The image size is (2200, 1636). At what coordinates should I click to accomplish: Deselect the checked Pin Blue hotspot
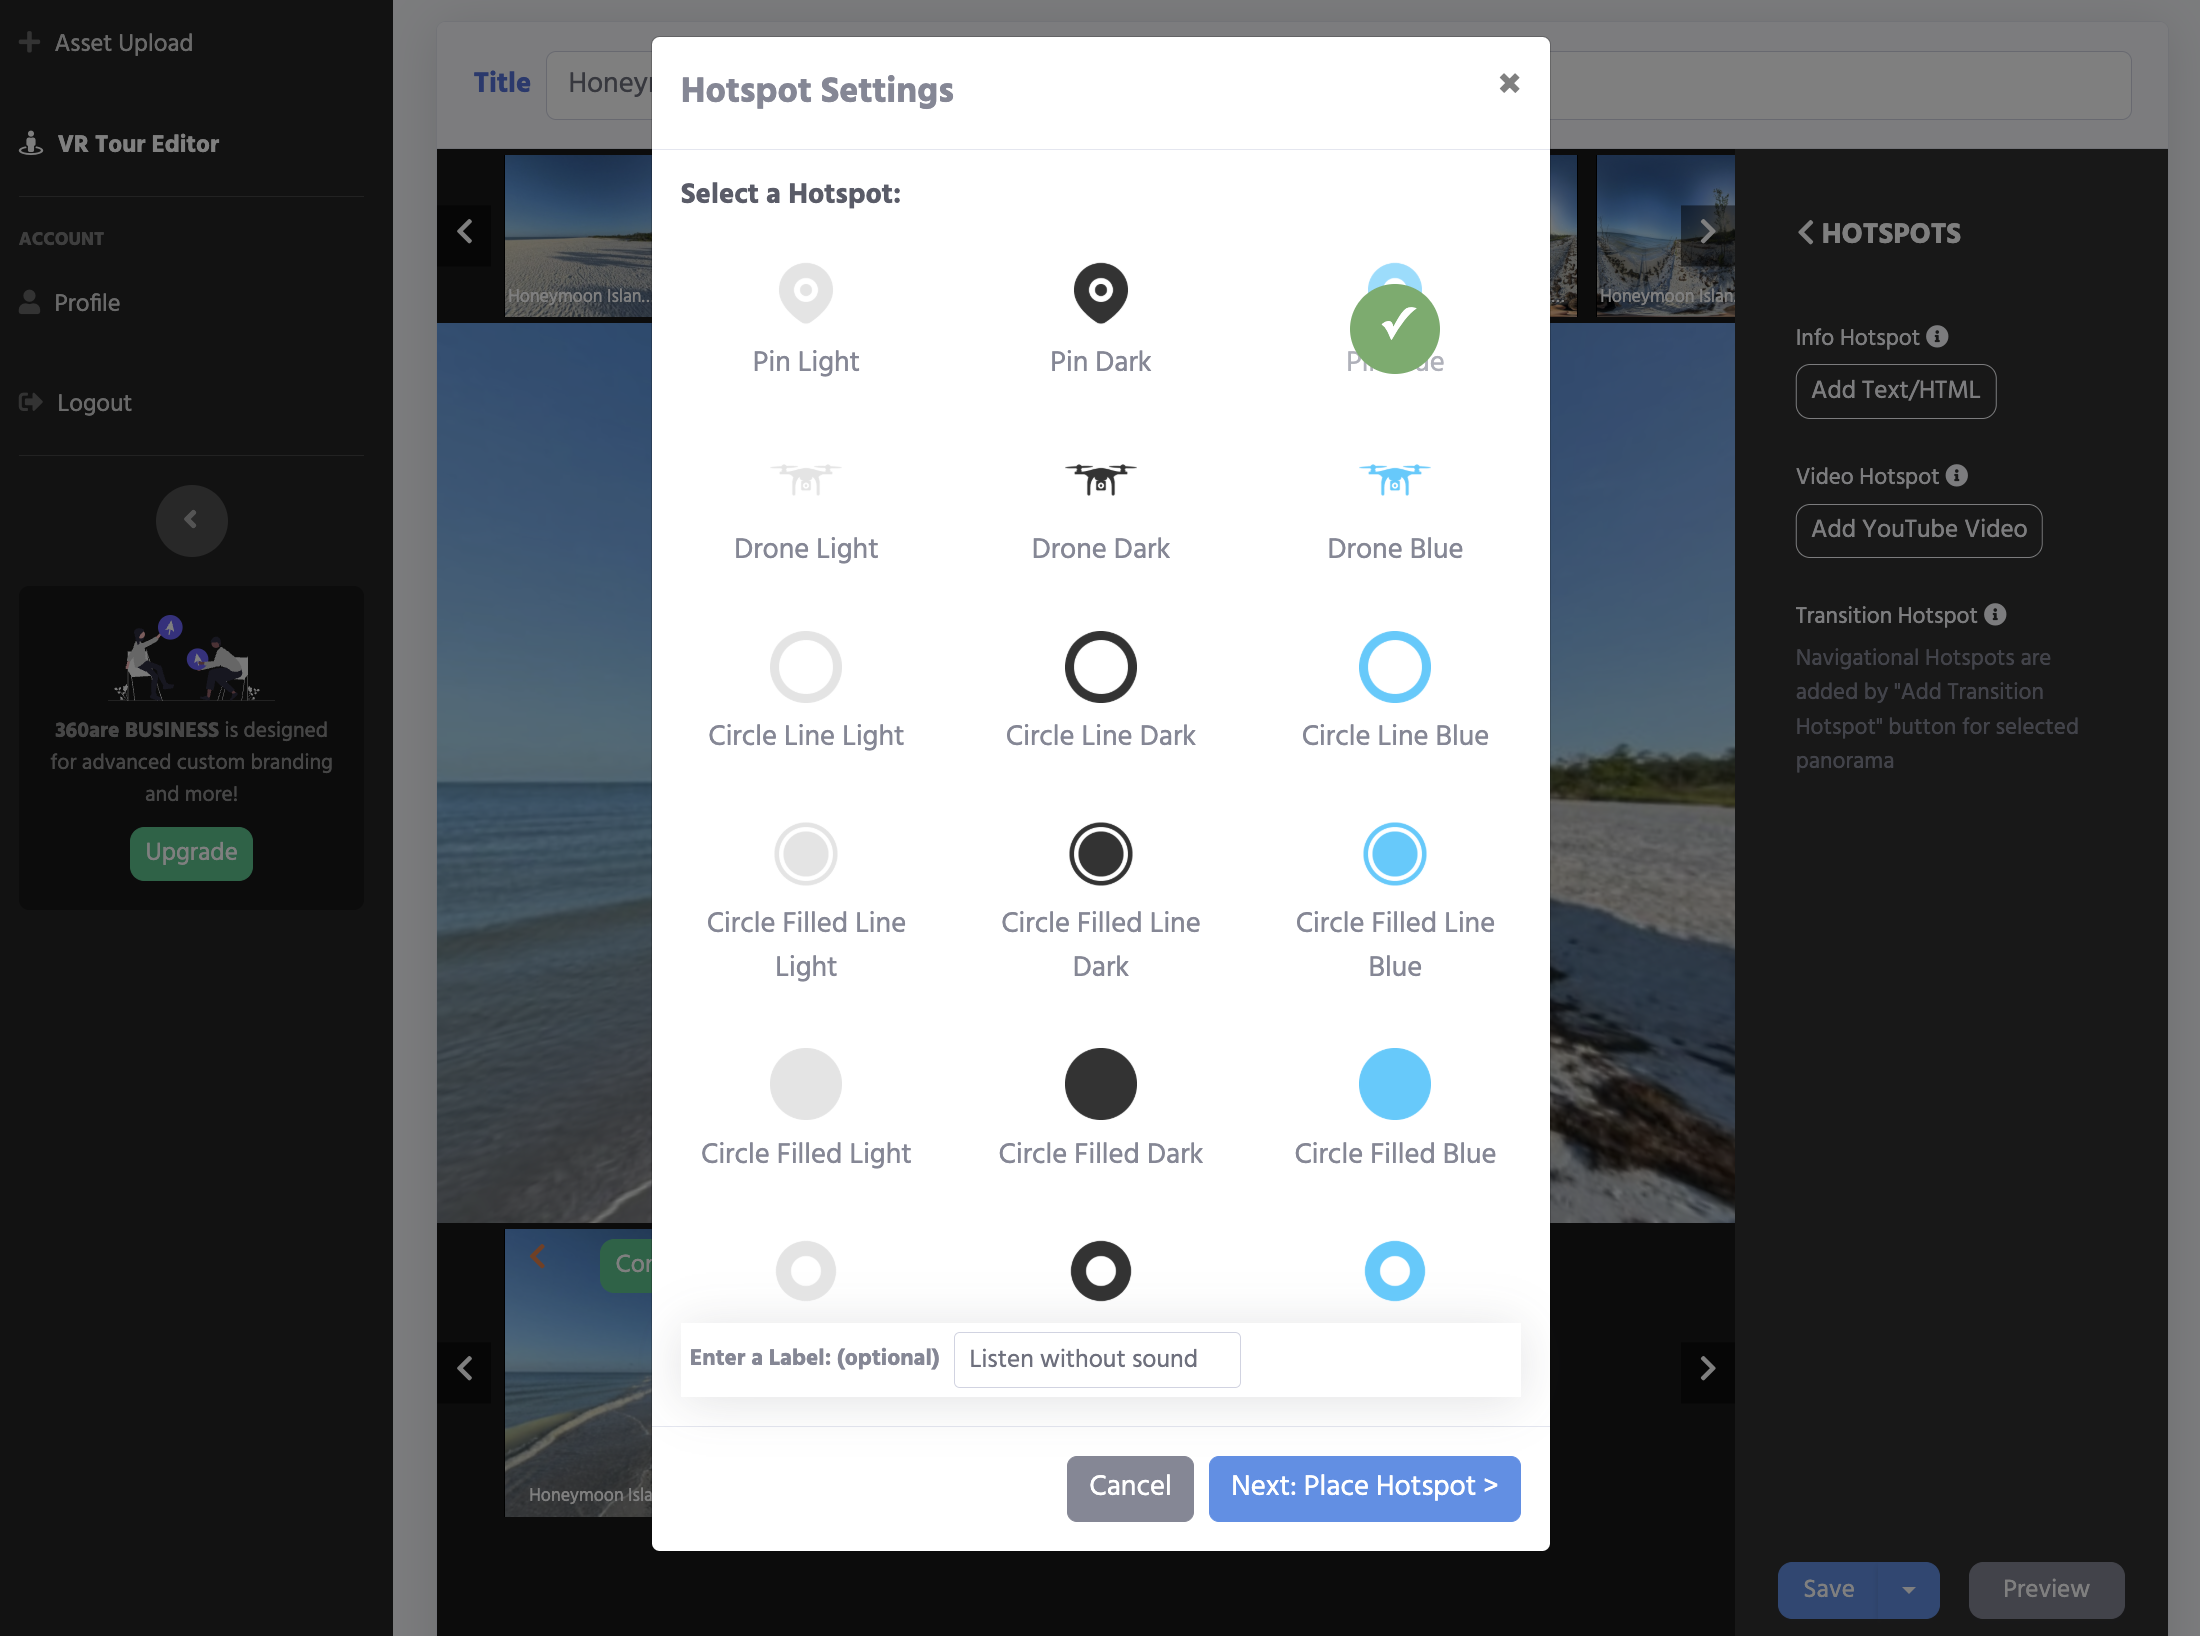point(1394,328)
